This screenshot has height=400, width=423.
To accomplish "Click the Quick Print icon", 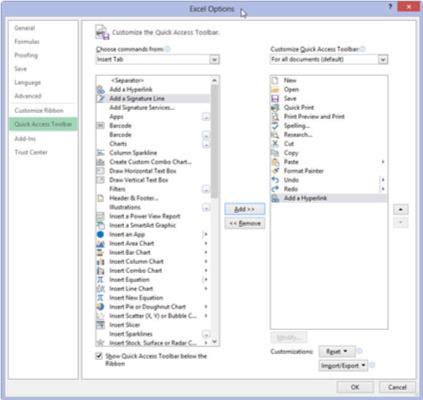I will pyautogui.click(x=275, y=107).
